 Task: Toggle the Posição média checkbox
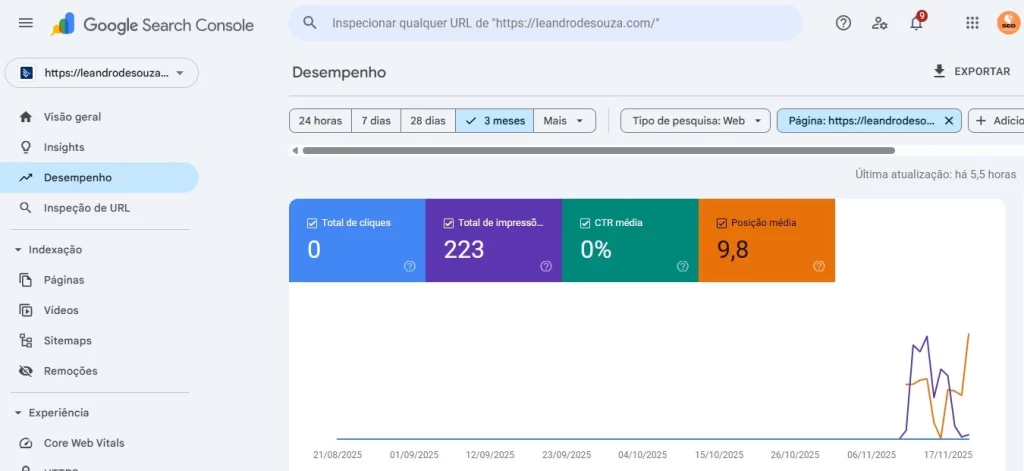tap(721, 223)
